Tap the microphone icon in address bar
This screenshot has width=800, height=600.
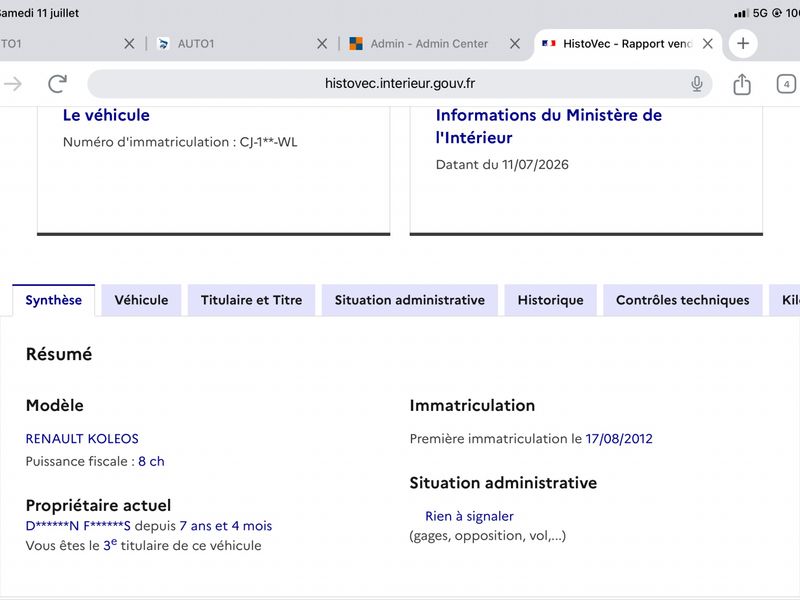pos(696,84)
